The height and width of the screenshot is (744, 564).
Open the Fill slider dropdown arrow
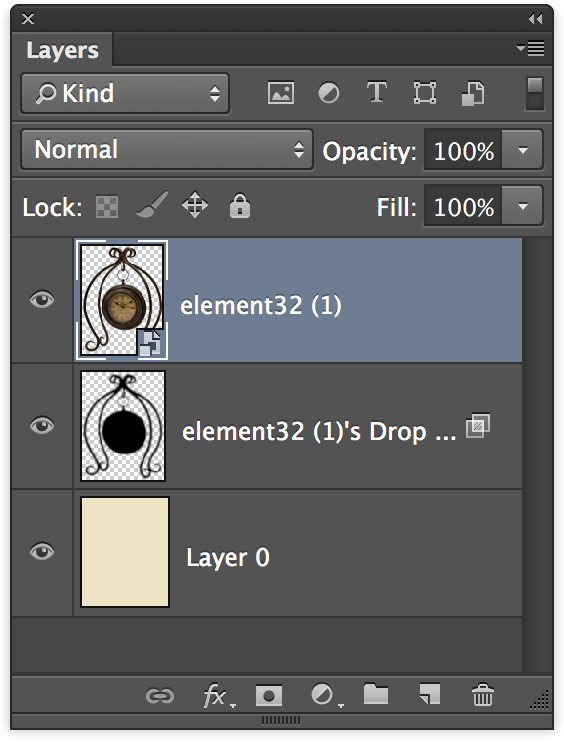[x=523, y=206]
